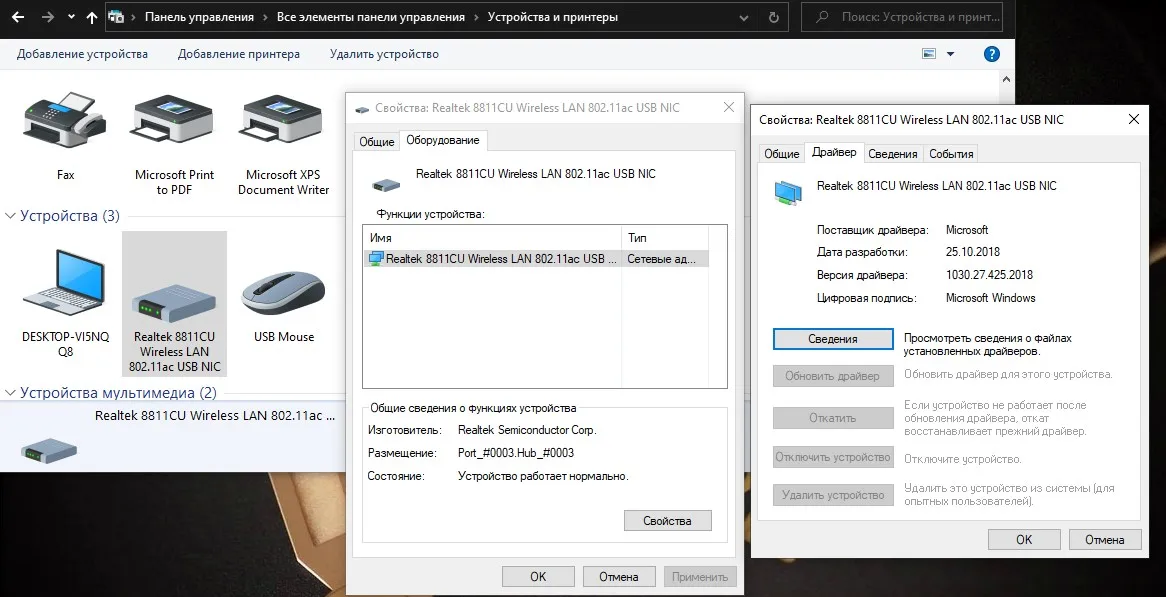Click Свойства button in hardware tab

tap(667, 520)
